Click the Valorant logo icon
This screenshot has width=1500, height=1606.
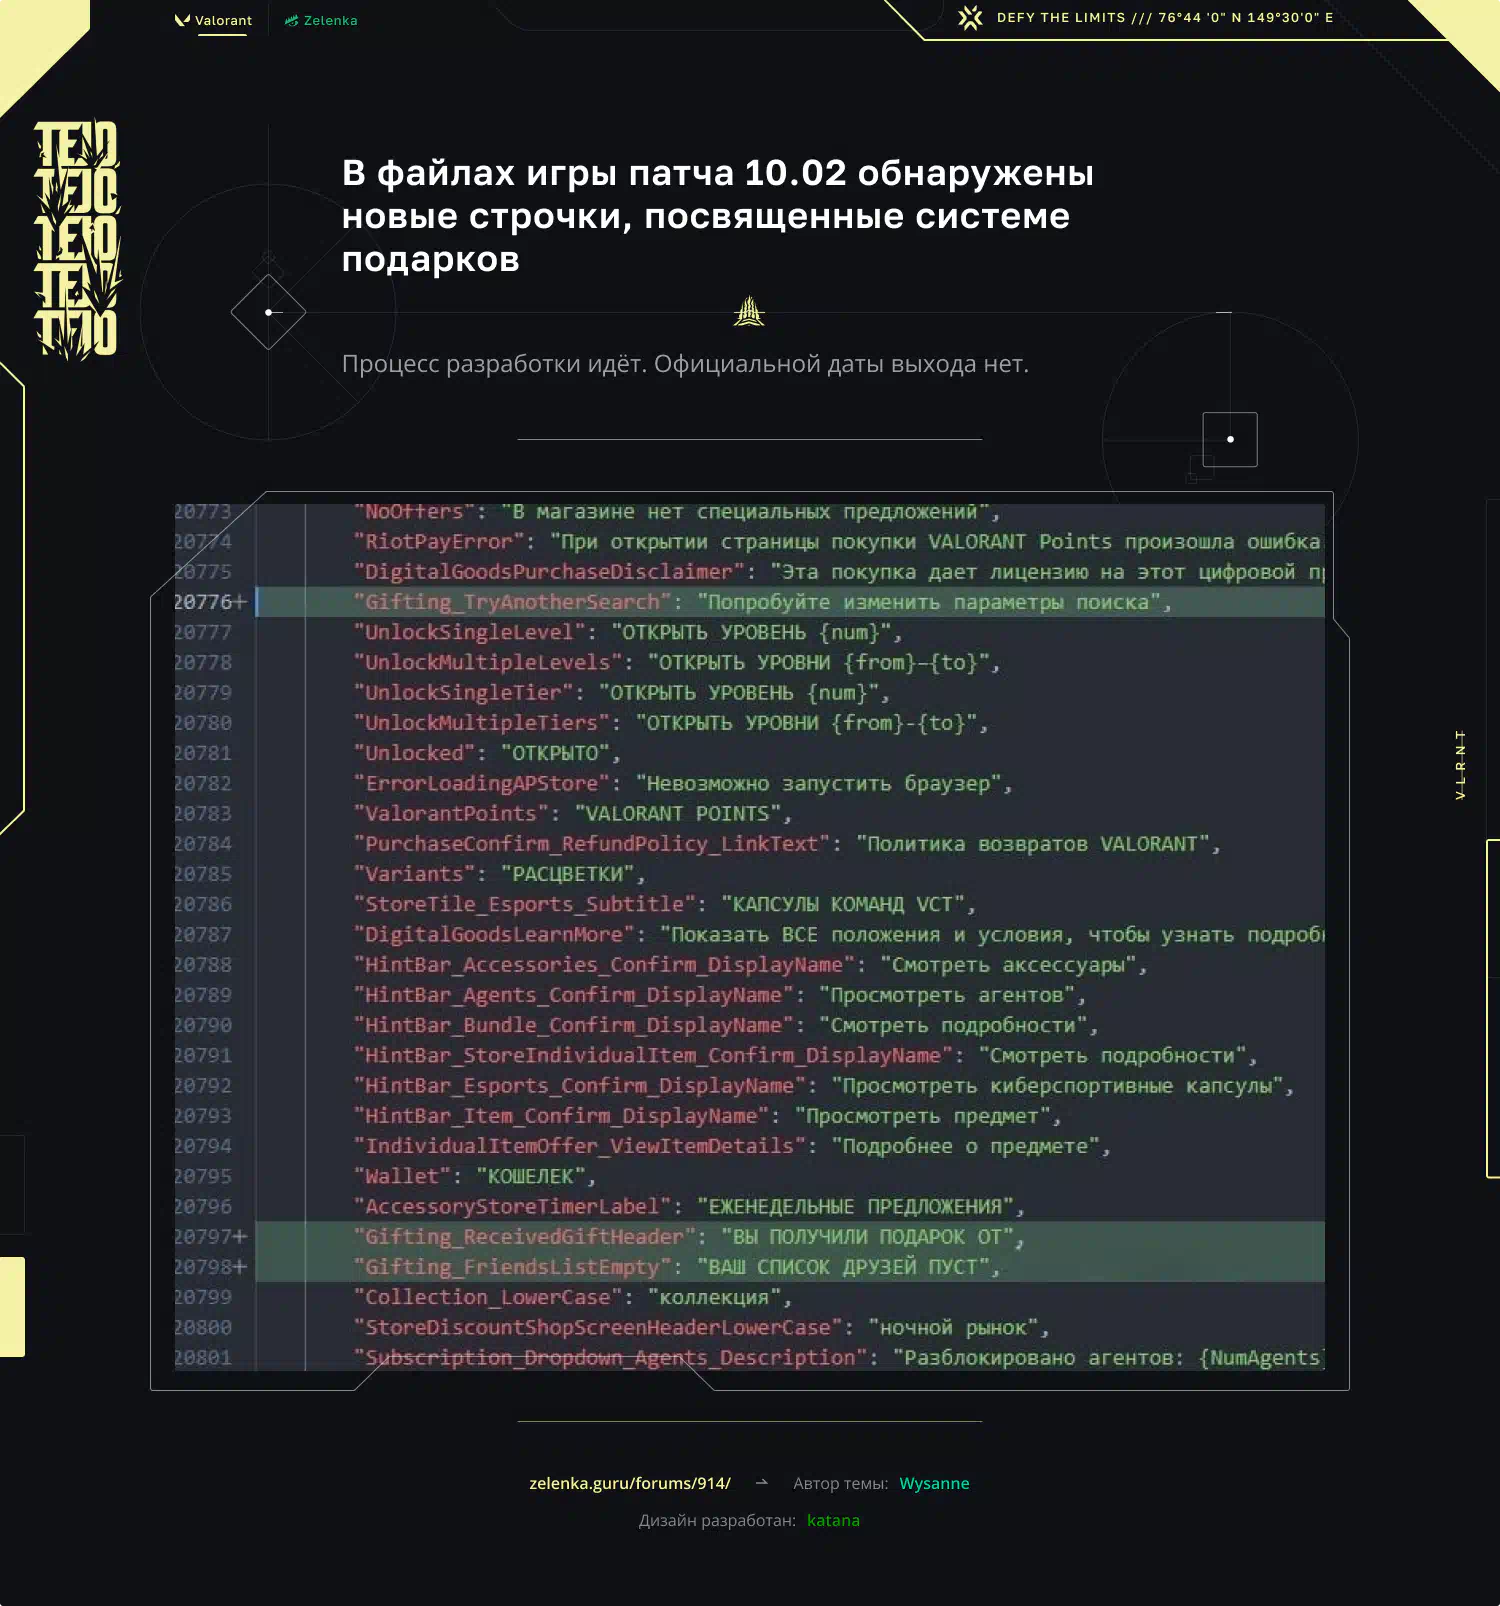[x=182, y=20]
